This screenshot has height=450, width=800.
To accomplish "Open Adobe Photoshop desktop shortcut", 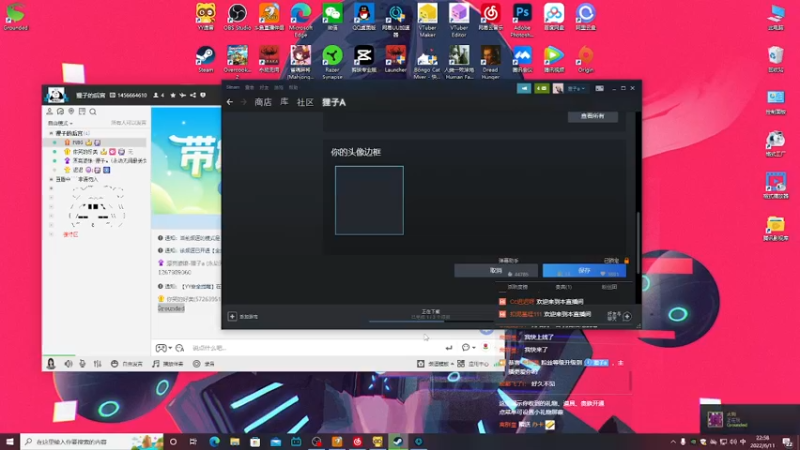I will coord(522,20).
